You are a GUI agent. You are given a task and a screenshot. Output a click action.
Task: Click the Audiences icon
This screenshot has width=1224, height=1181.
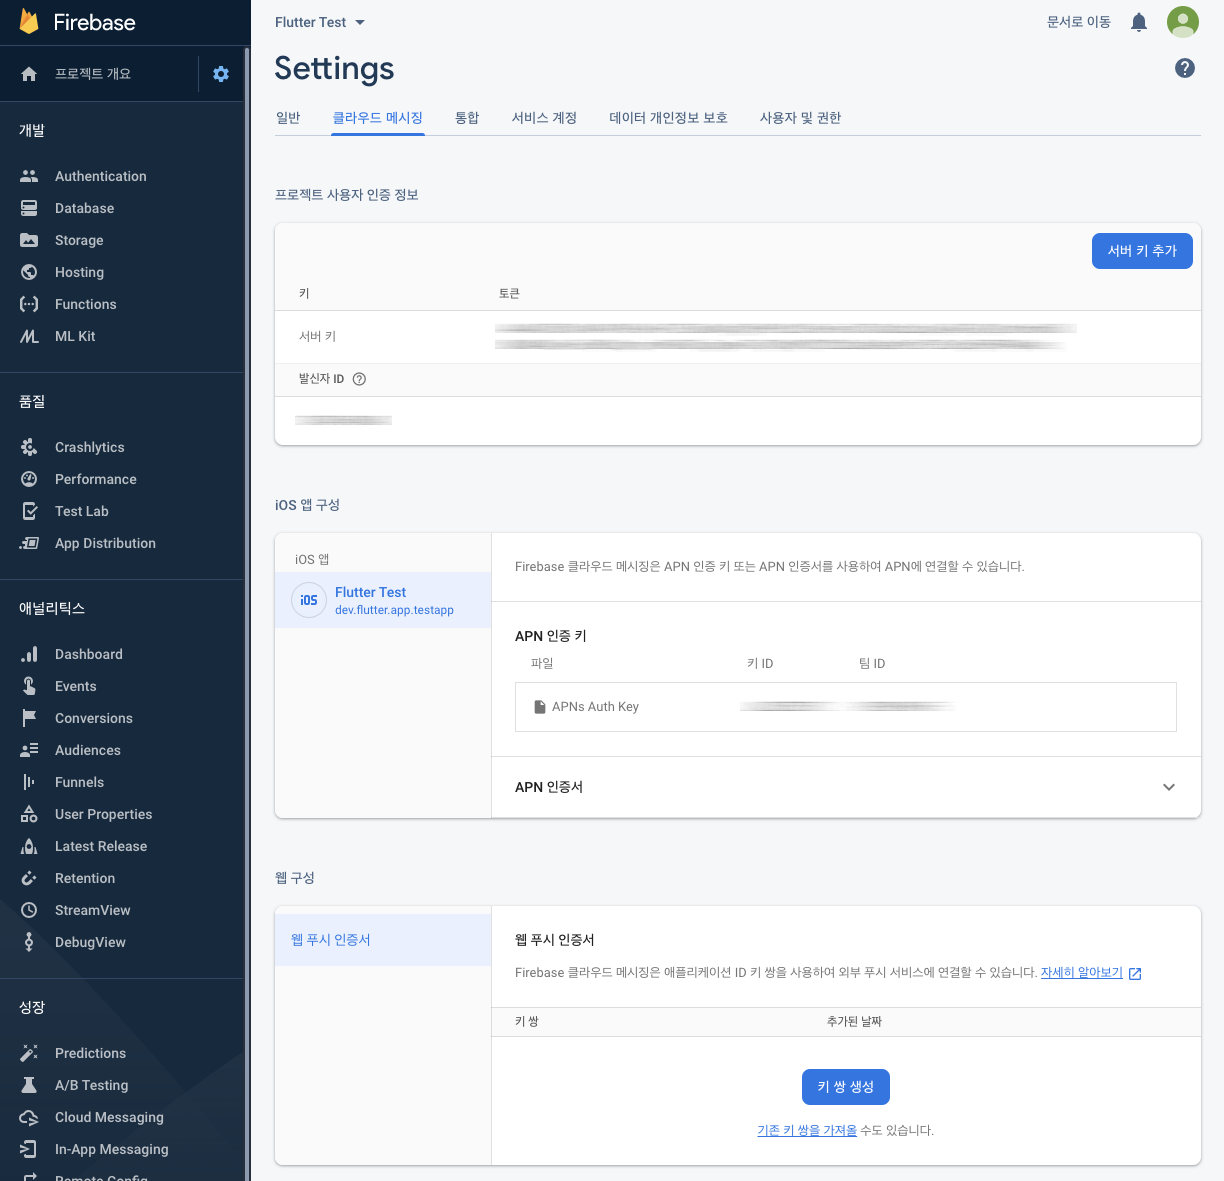point(29,750)
